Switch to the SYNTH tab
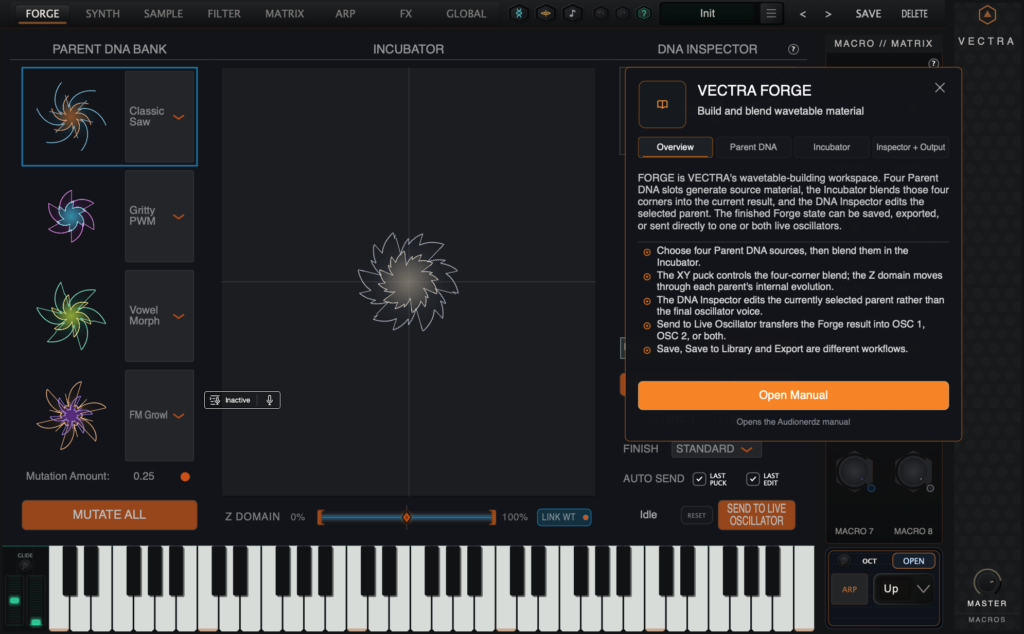Image resolution: width=1024 pixels, height=634 pixels. 103,14
